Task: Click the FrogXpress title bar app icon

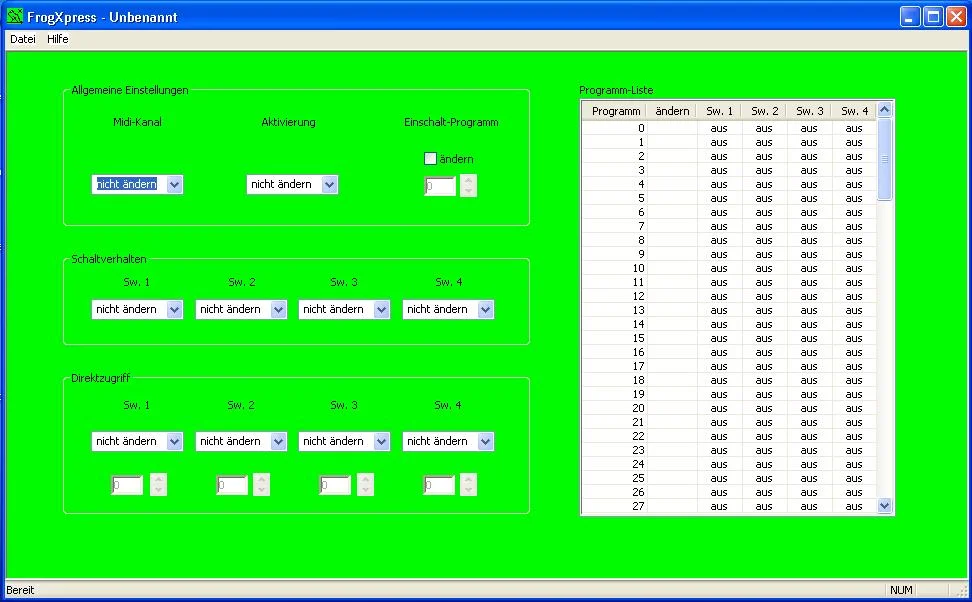Action: click(14, 16)
